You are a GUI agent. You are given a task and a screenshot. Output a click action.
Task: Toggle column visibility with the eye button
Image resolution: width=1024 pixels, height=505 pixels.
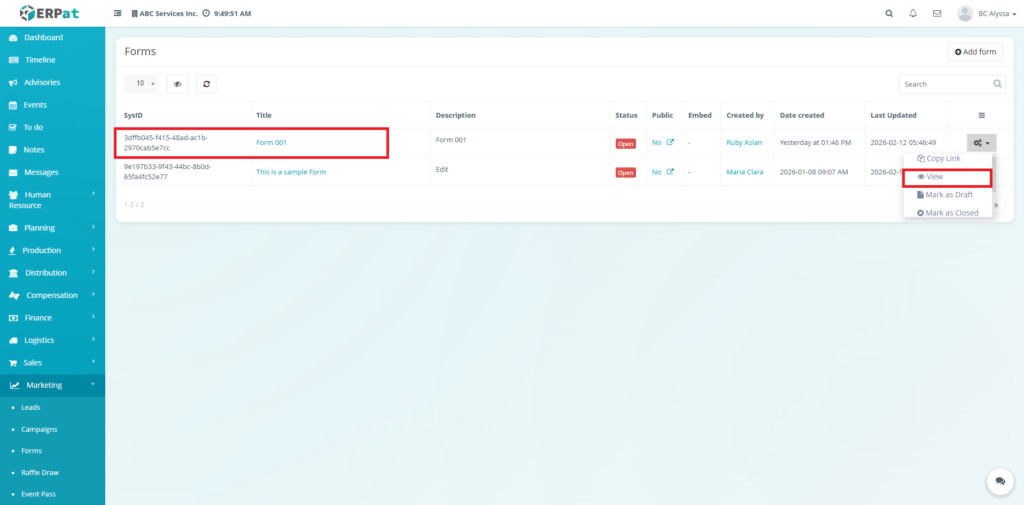(177, 84)
